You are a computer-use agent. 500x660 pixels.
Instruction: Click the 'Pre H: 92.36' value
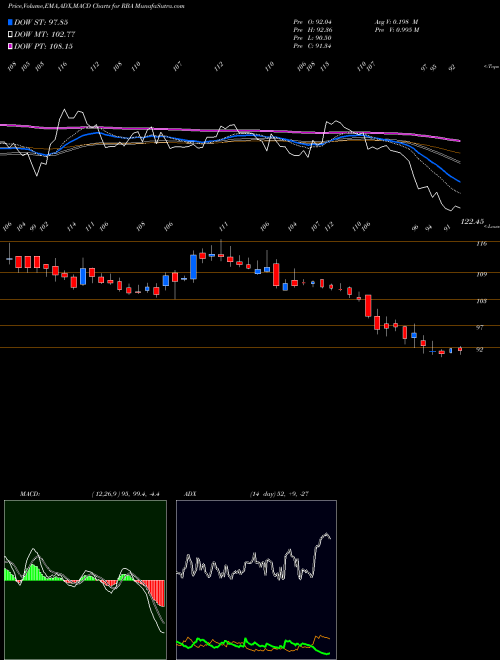313,30
